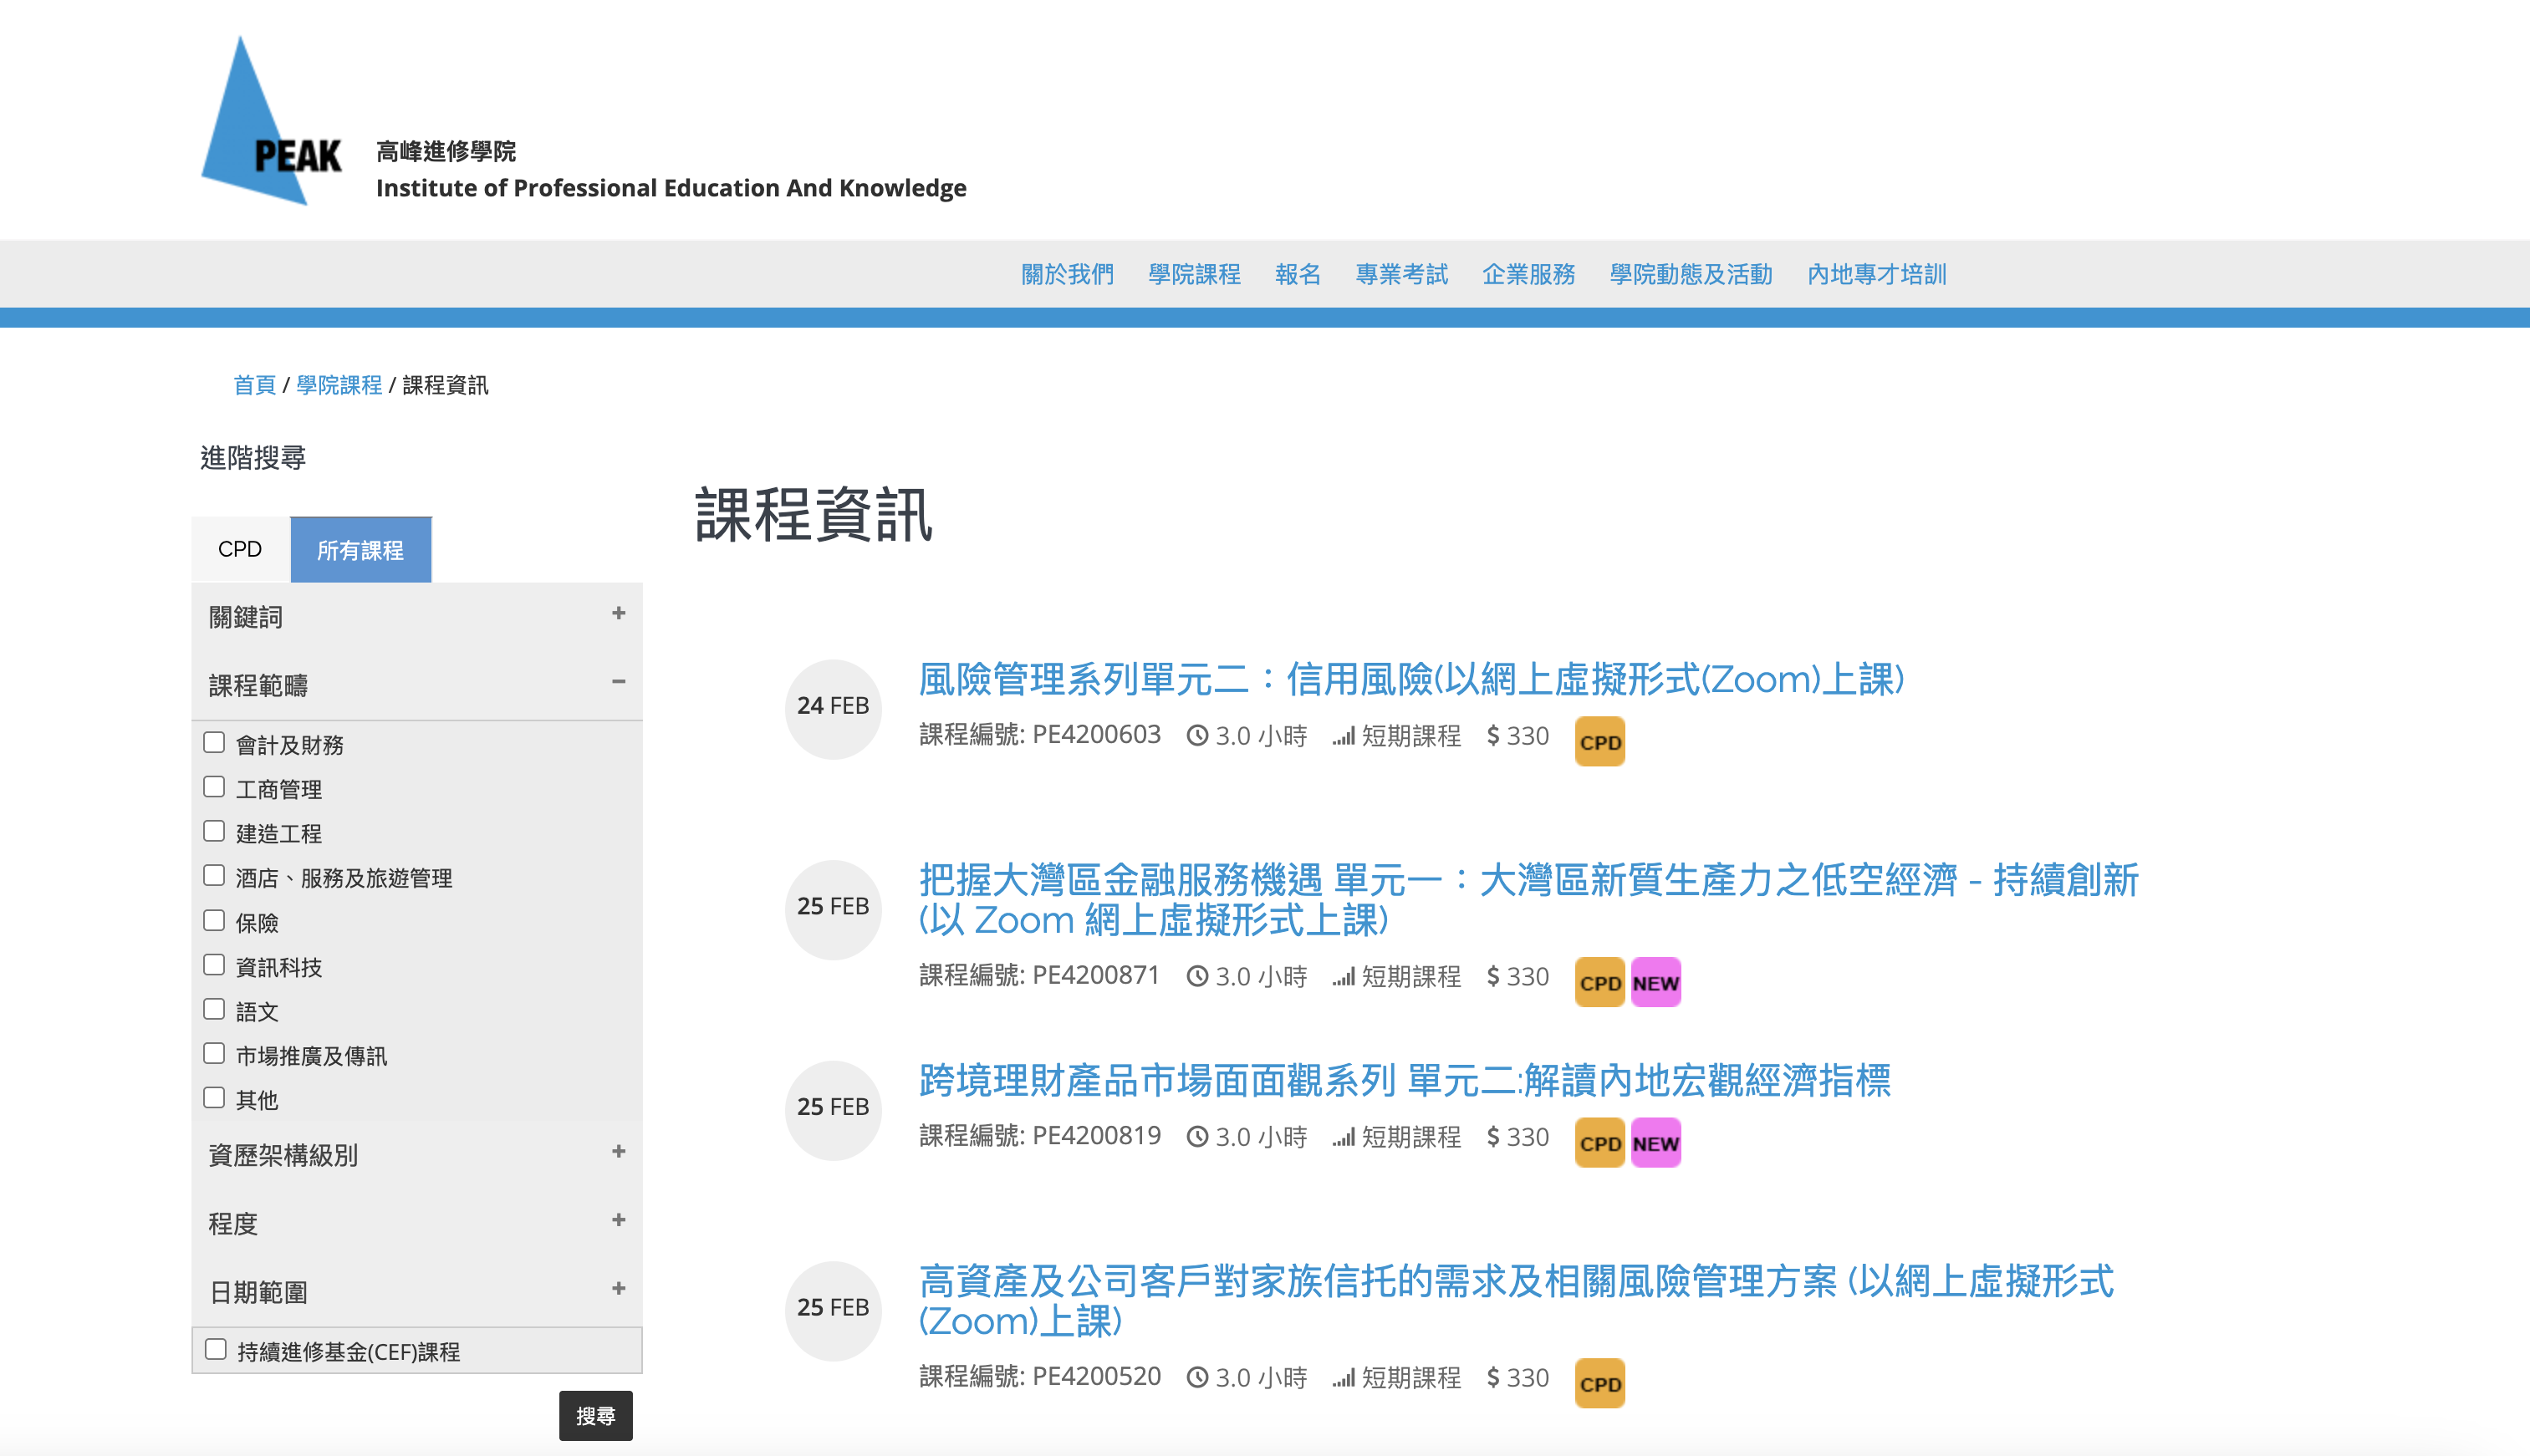This screenshot has width=2530, height=1456.
Task: Enable the 資訊科技 category checkbox
Action: click(x=214, y=965)
